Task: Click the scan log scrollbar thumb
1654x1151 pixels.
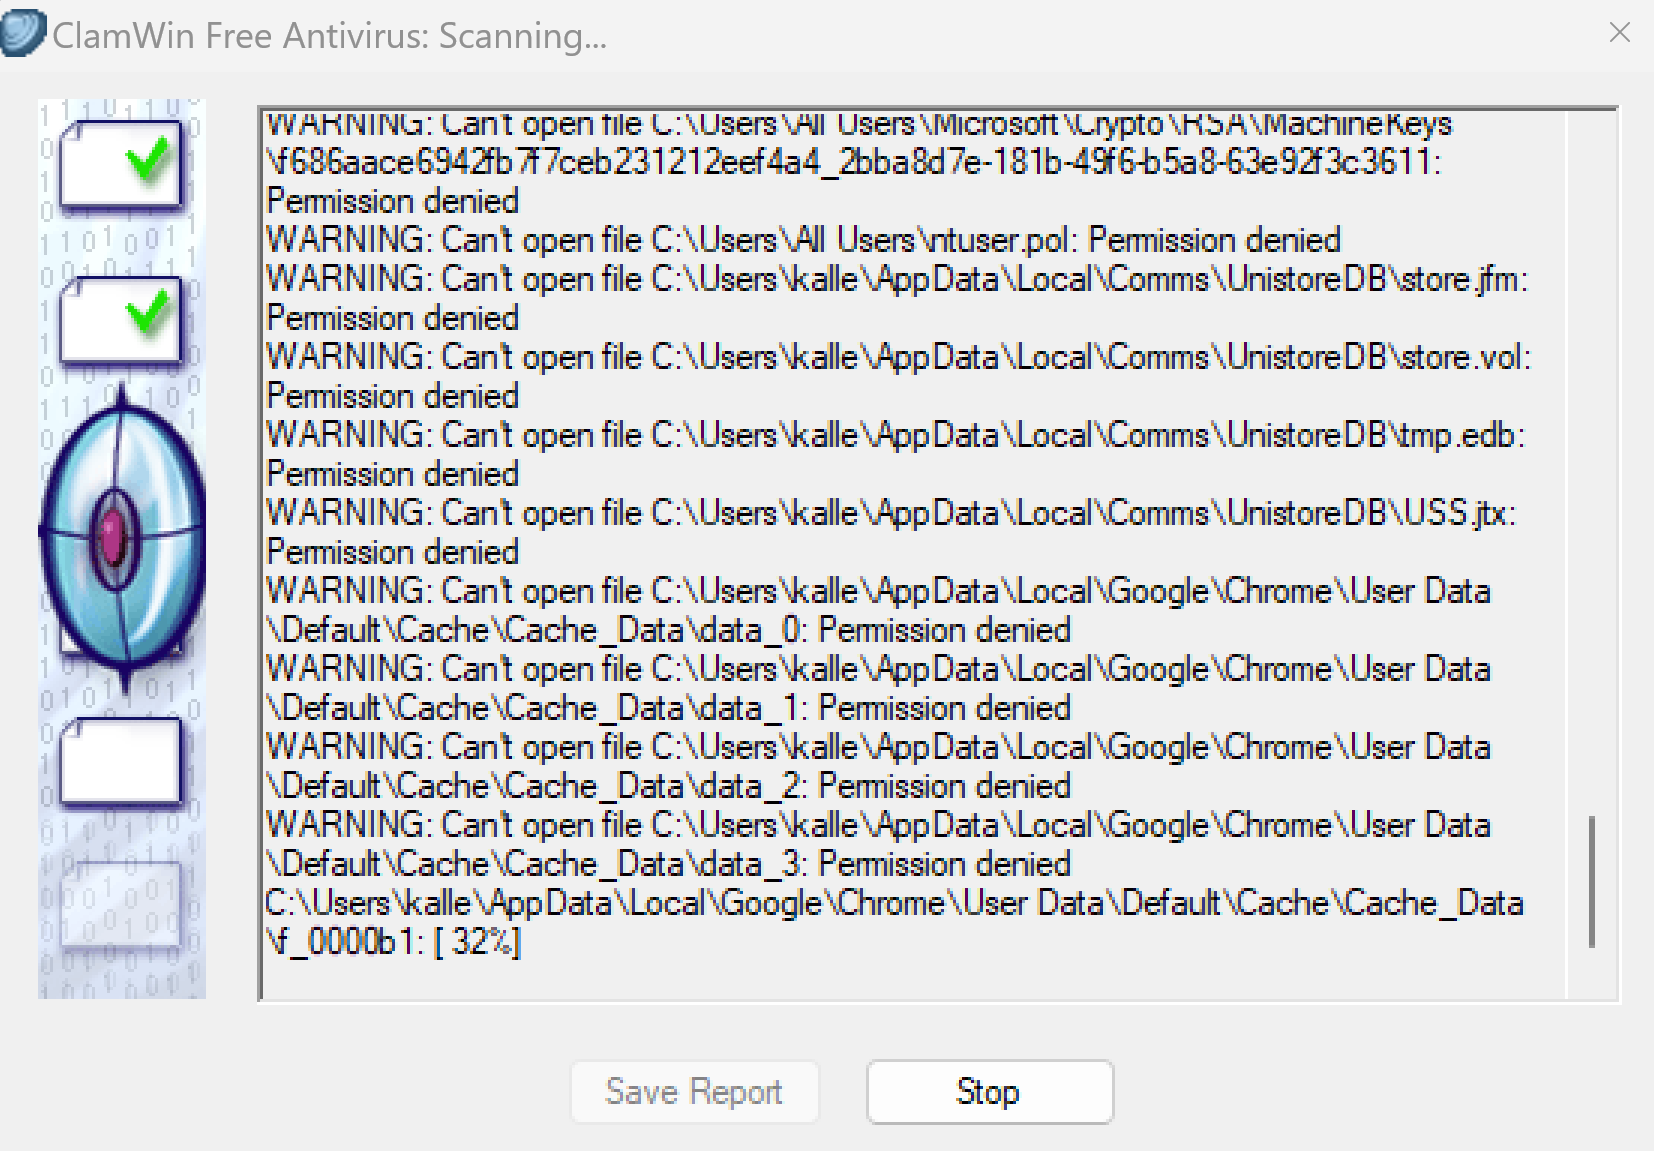Action: pyautogui.click(x=1591, y=881)
